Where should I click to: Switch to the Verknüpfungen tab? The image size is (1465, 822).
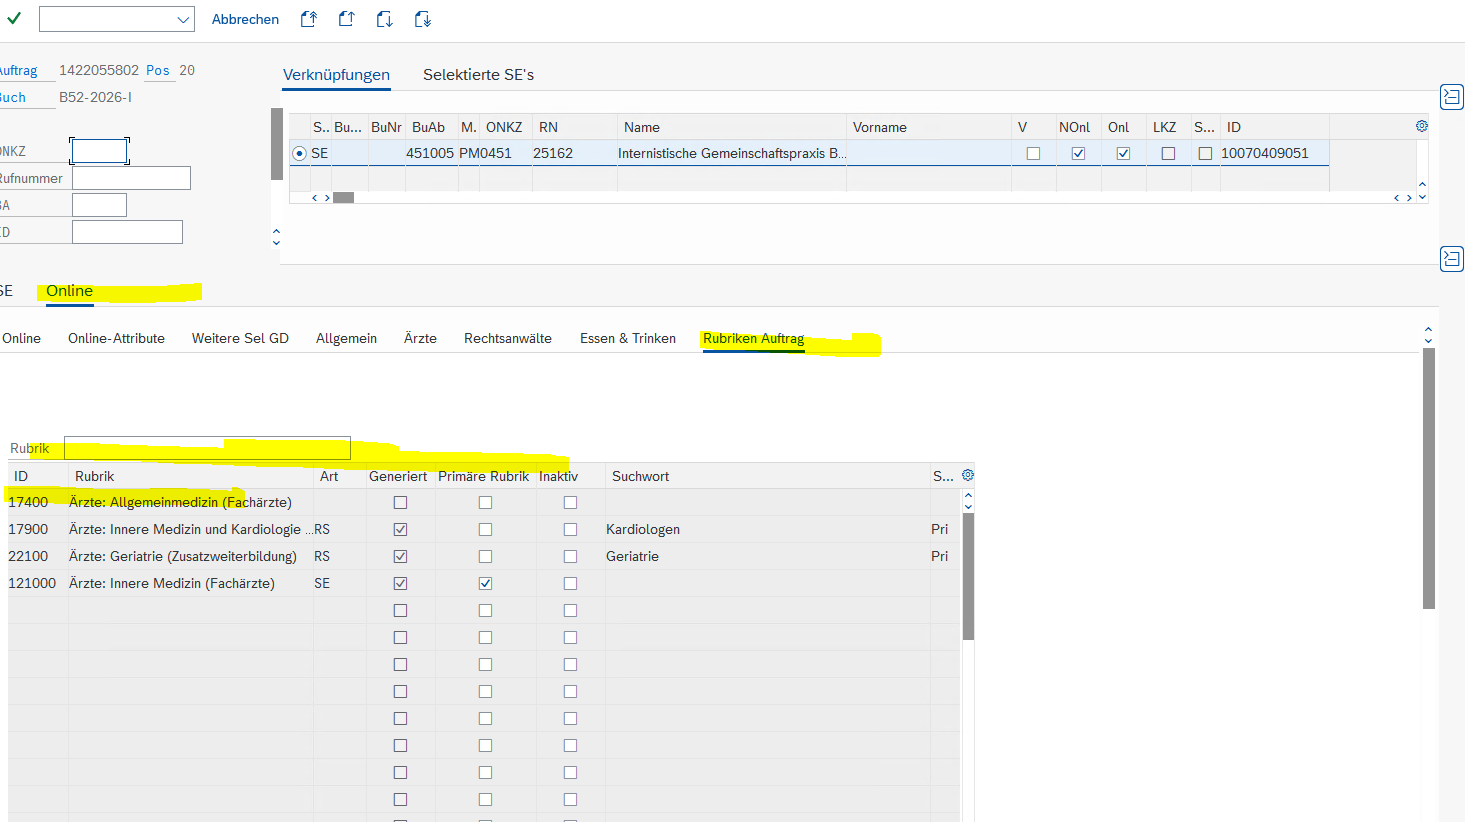pos(336,75)
